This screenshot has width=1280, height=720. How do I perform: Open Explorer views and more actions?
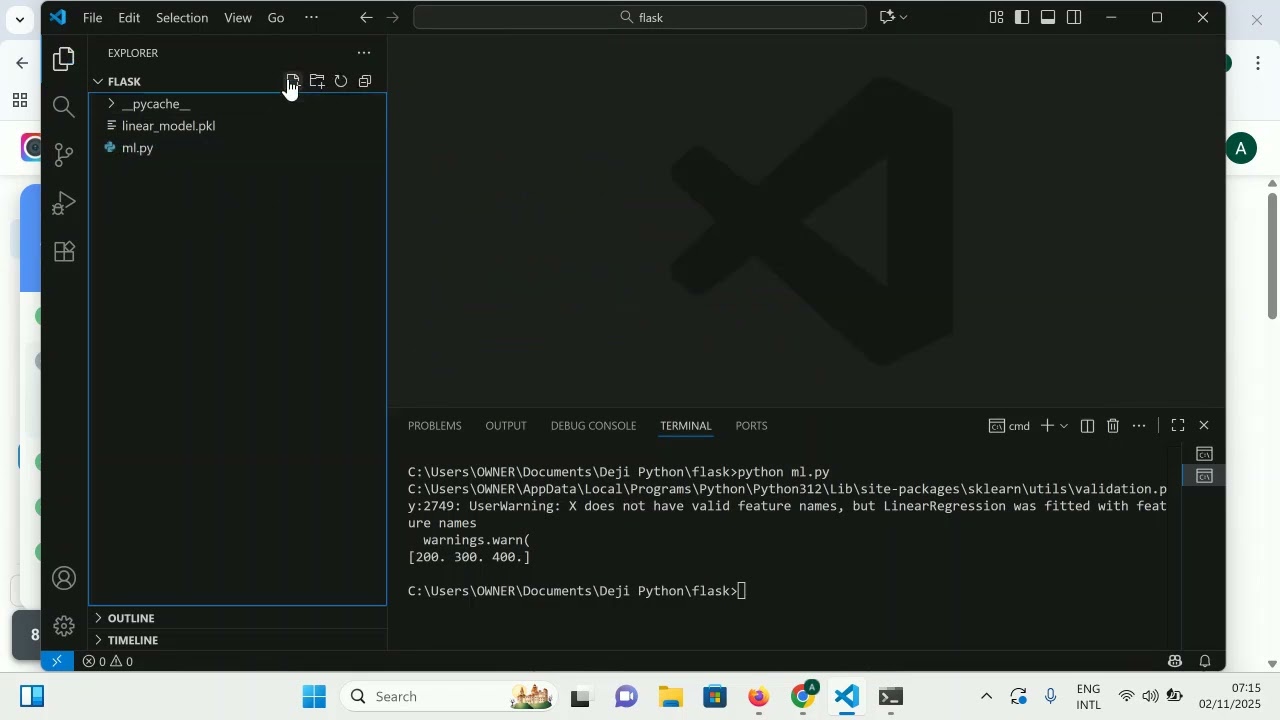click(364, 53)
